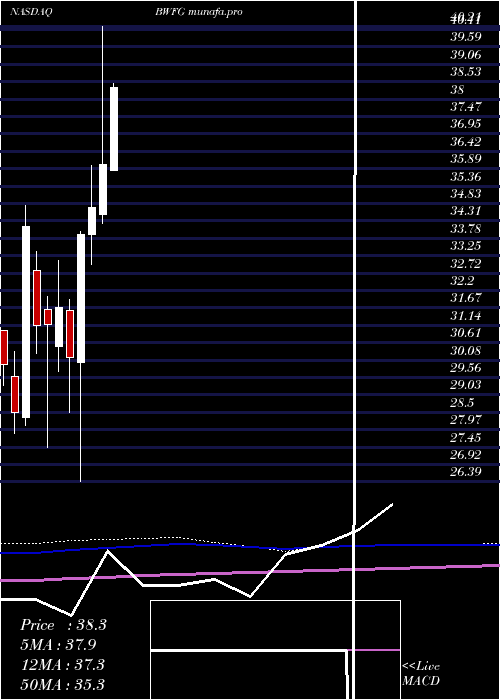The image size is (500, 700).
Task: Select the 30.61 price axis label
Action: (x=465, y=334)
